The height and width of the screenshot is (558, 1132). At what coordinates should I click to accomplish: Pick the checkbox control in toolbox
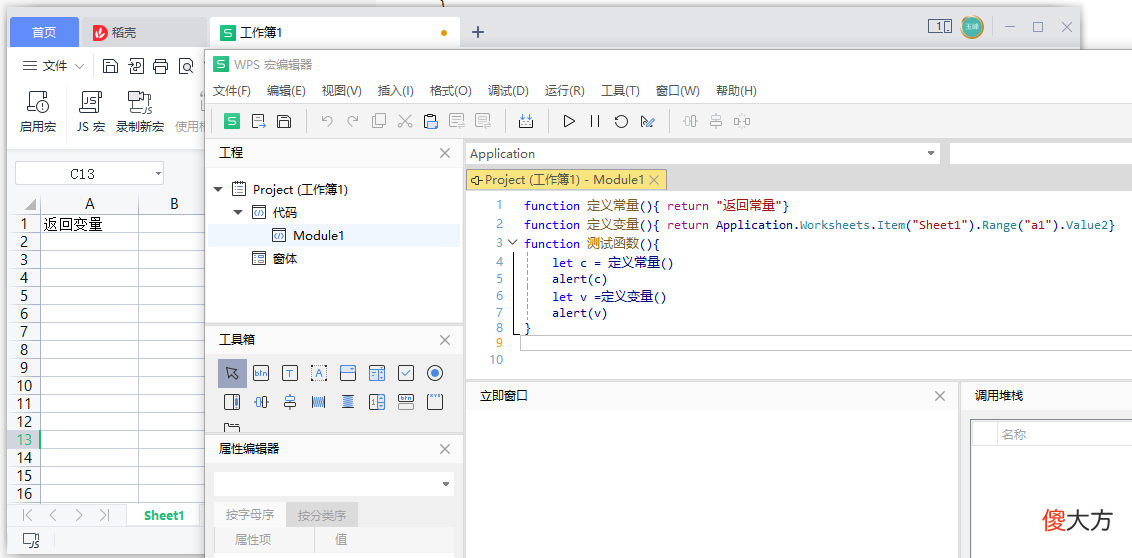406,373
